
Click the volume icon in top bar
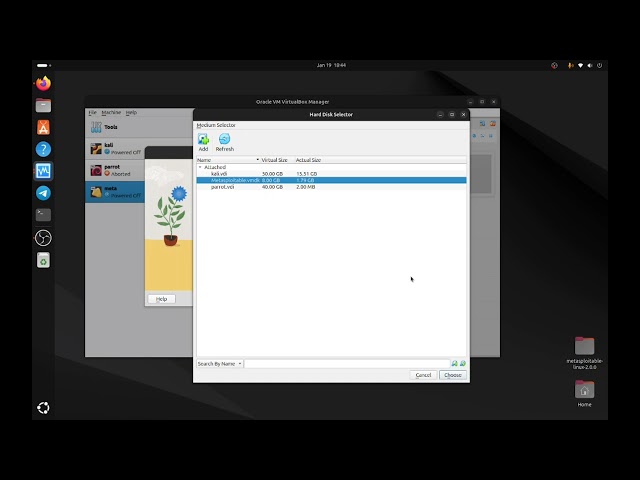coord(590,65)
